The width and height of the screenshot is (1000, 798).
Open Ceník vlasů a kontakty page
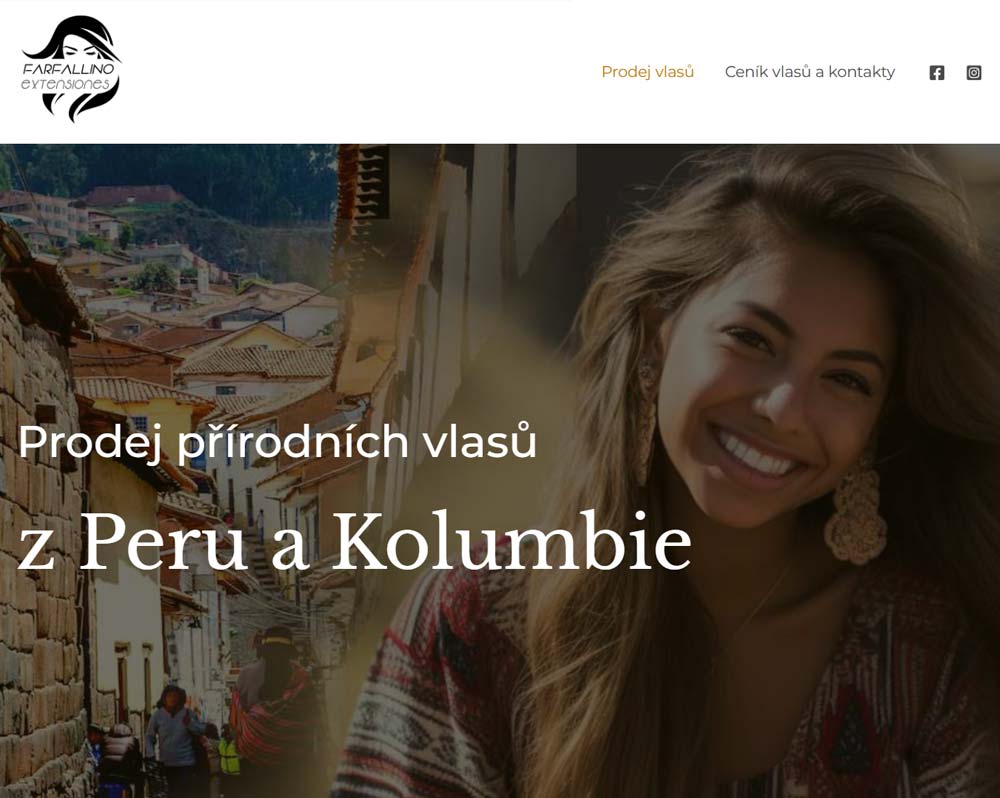point(810,72)
